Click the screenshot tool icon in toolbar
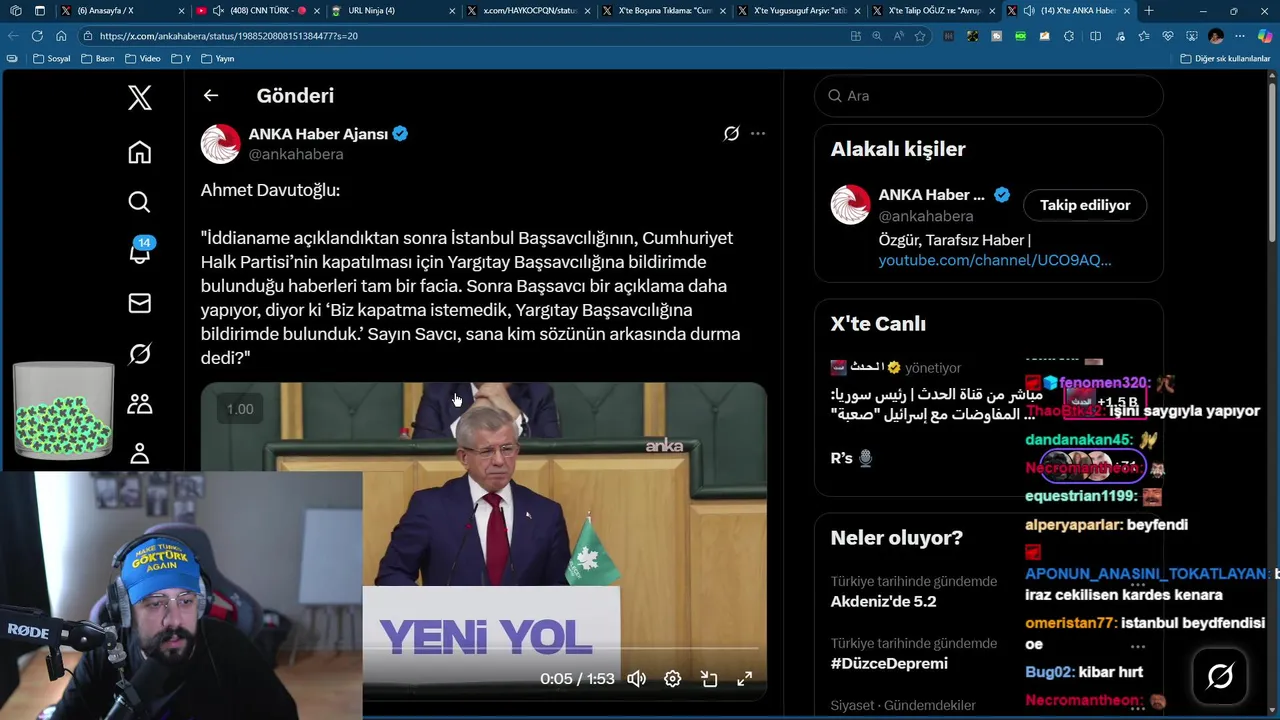This screenshot has width=1280, height=720. (1192, 36)
